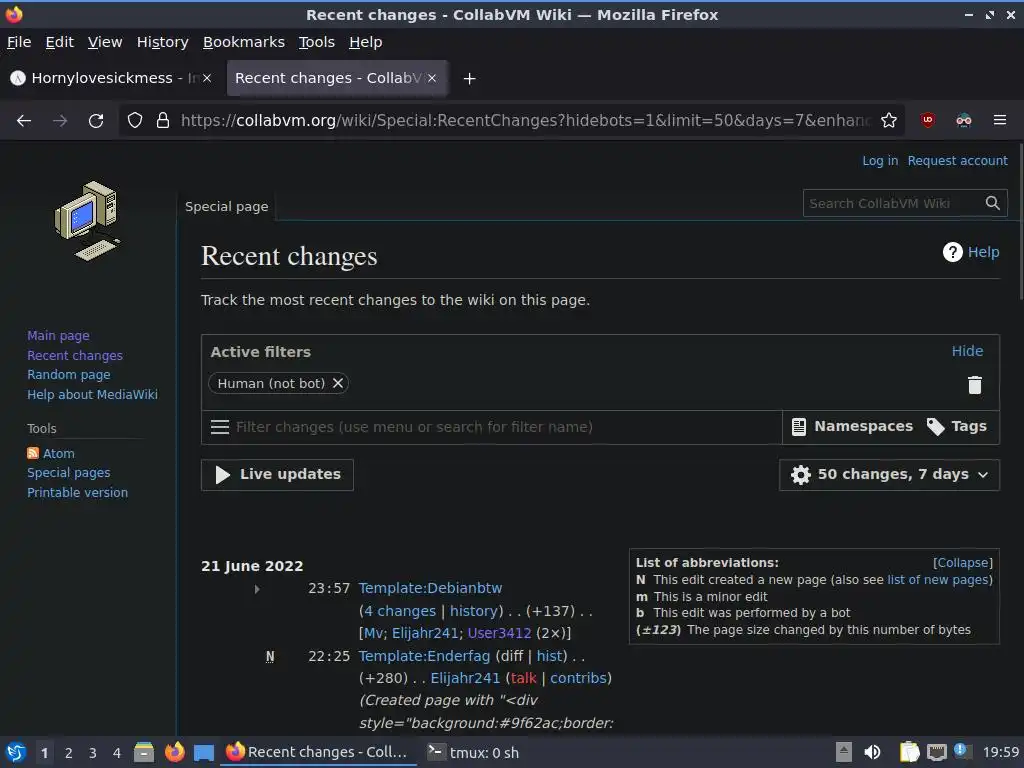The height and width of the screenshot is (768, 1024).
Task: Click the eject tray icon
Action: (x=844, y=752)
